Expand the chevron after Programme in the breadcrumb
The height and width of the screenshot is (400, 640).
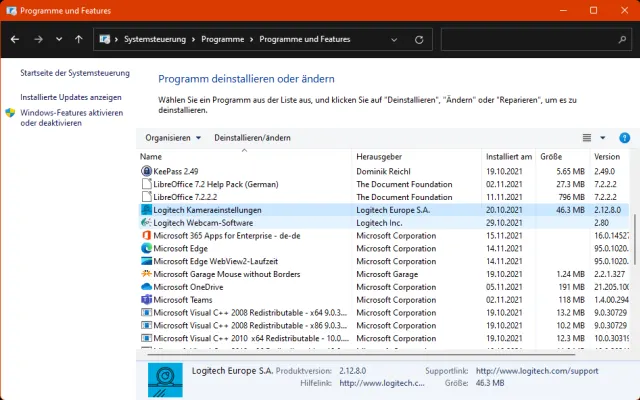(x=251, y=40)
